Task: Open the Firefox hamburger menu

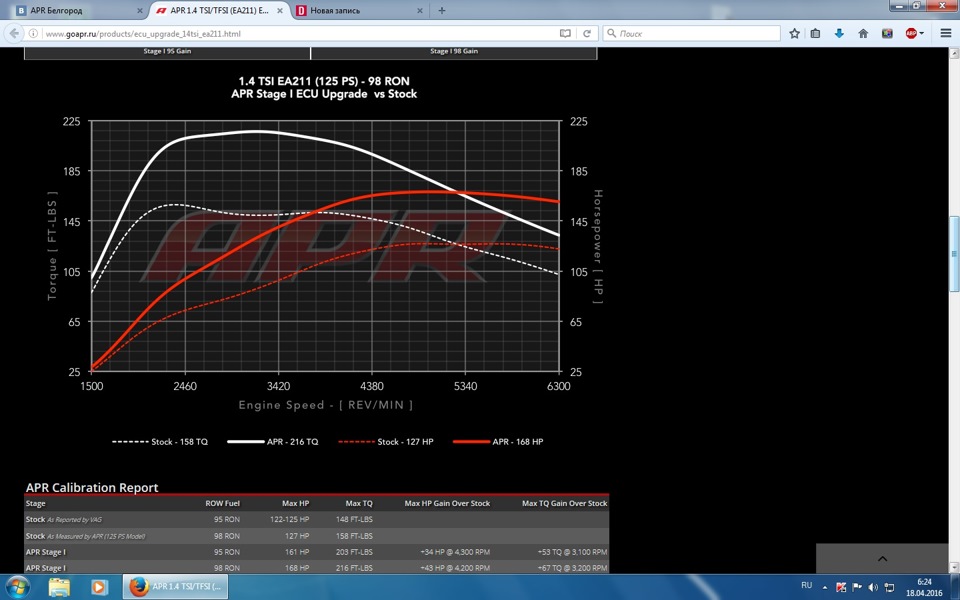Action: [946, 34]
